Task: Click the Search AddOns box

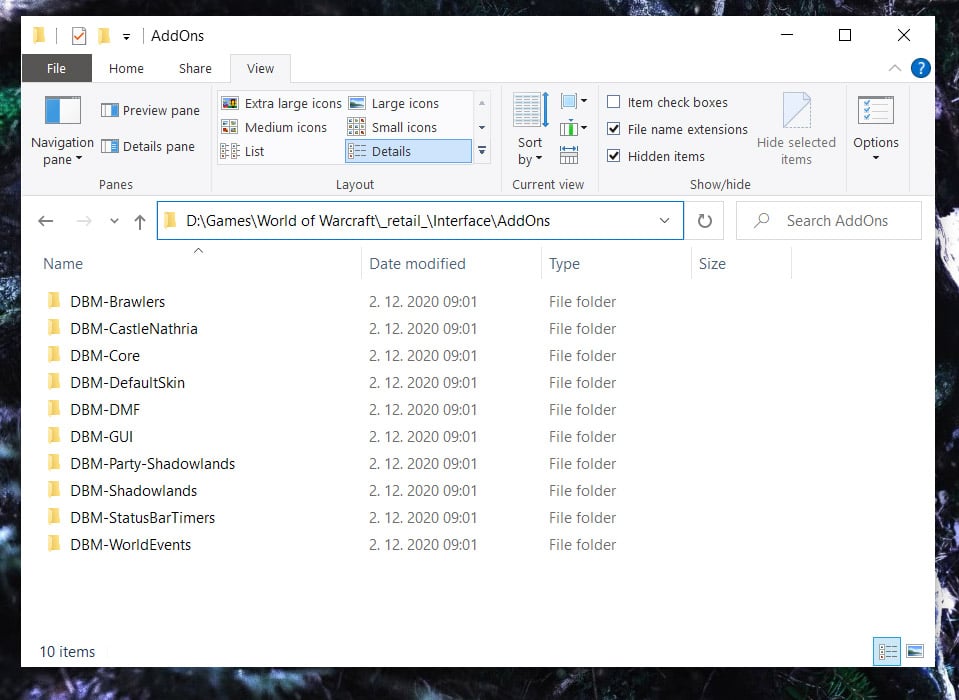Action: [x=829, y=221]
